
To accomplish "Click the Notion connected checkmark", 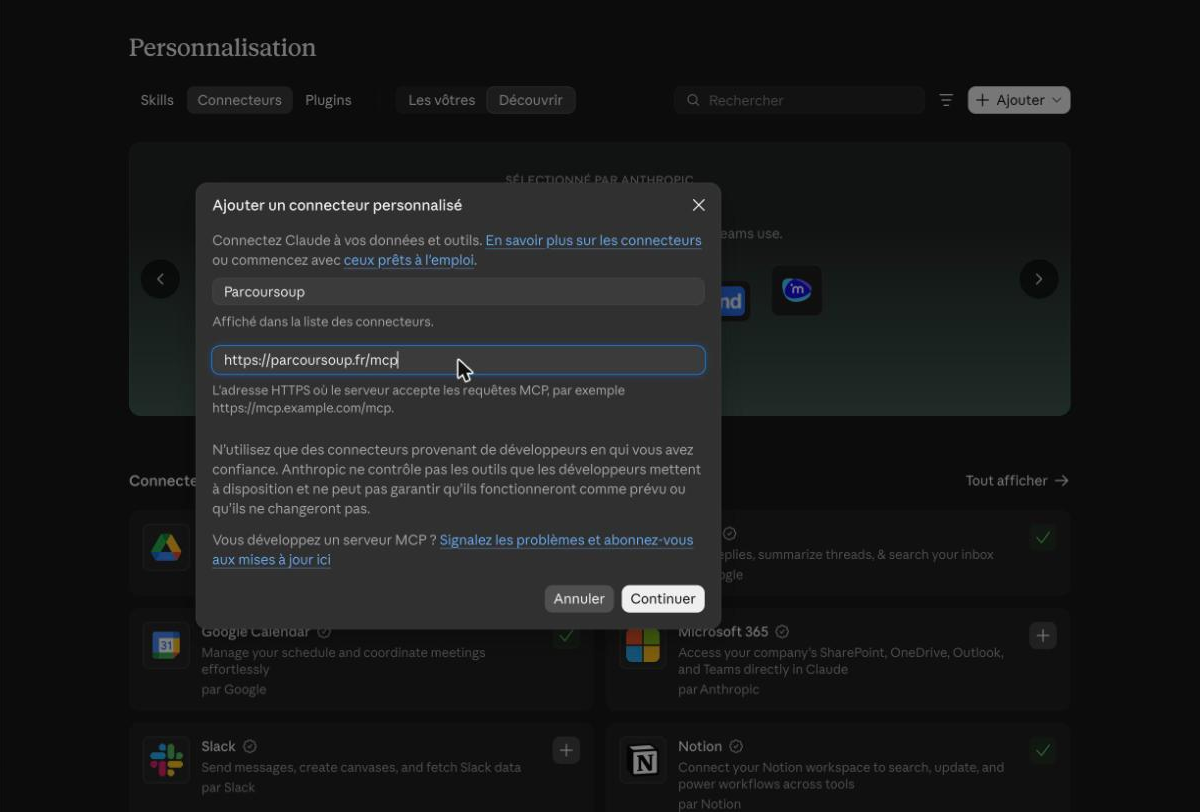I will tap(1043, 750).
